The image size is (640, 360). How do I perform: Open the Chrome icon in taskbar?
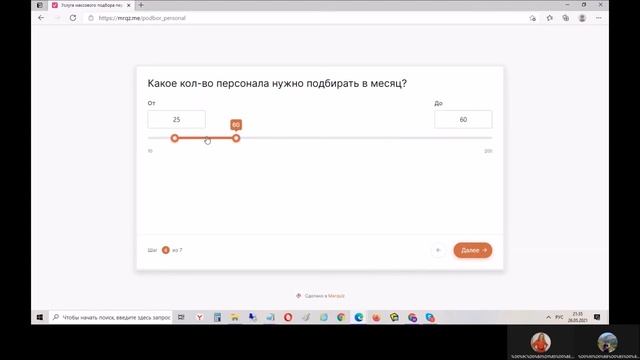[341, 317]
